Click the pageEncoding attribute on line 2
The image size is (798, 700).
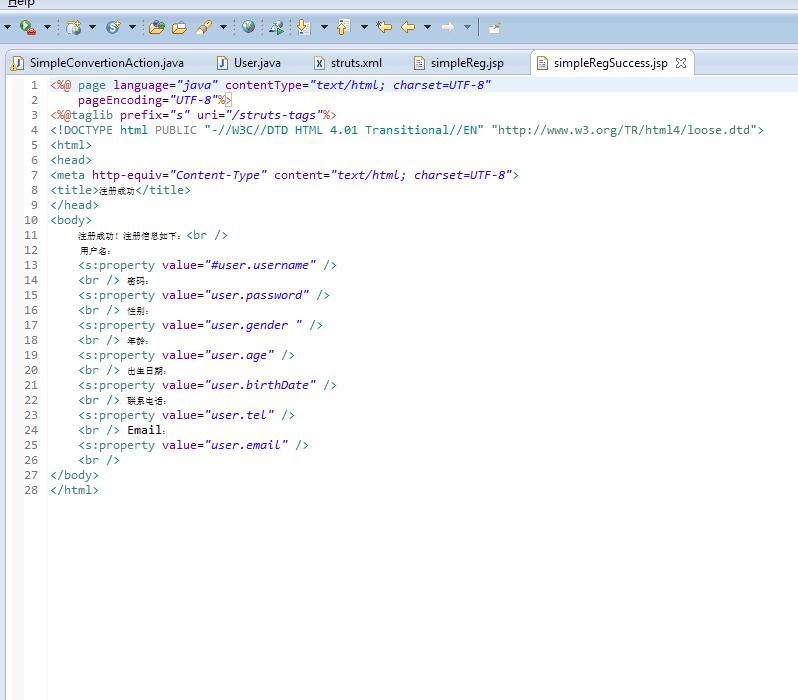pyautogui.click(x=120, y=100)
